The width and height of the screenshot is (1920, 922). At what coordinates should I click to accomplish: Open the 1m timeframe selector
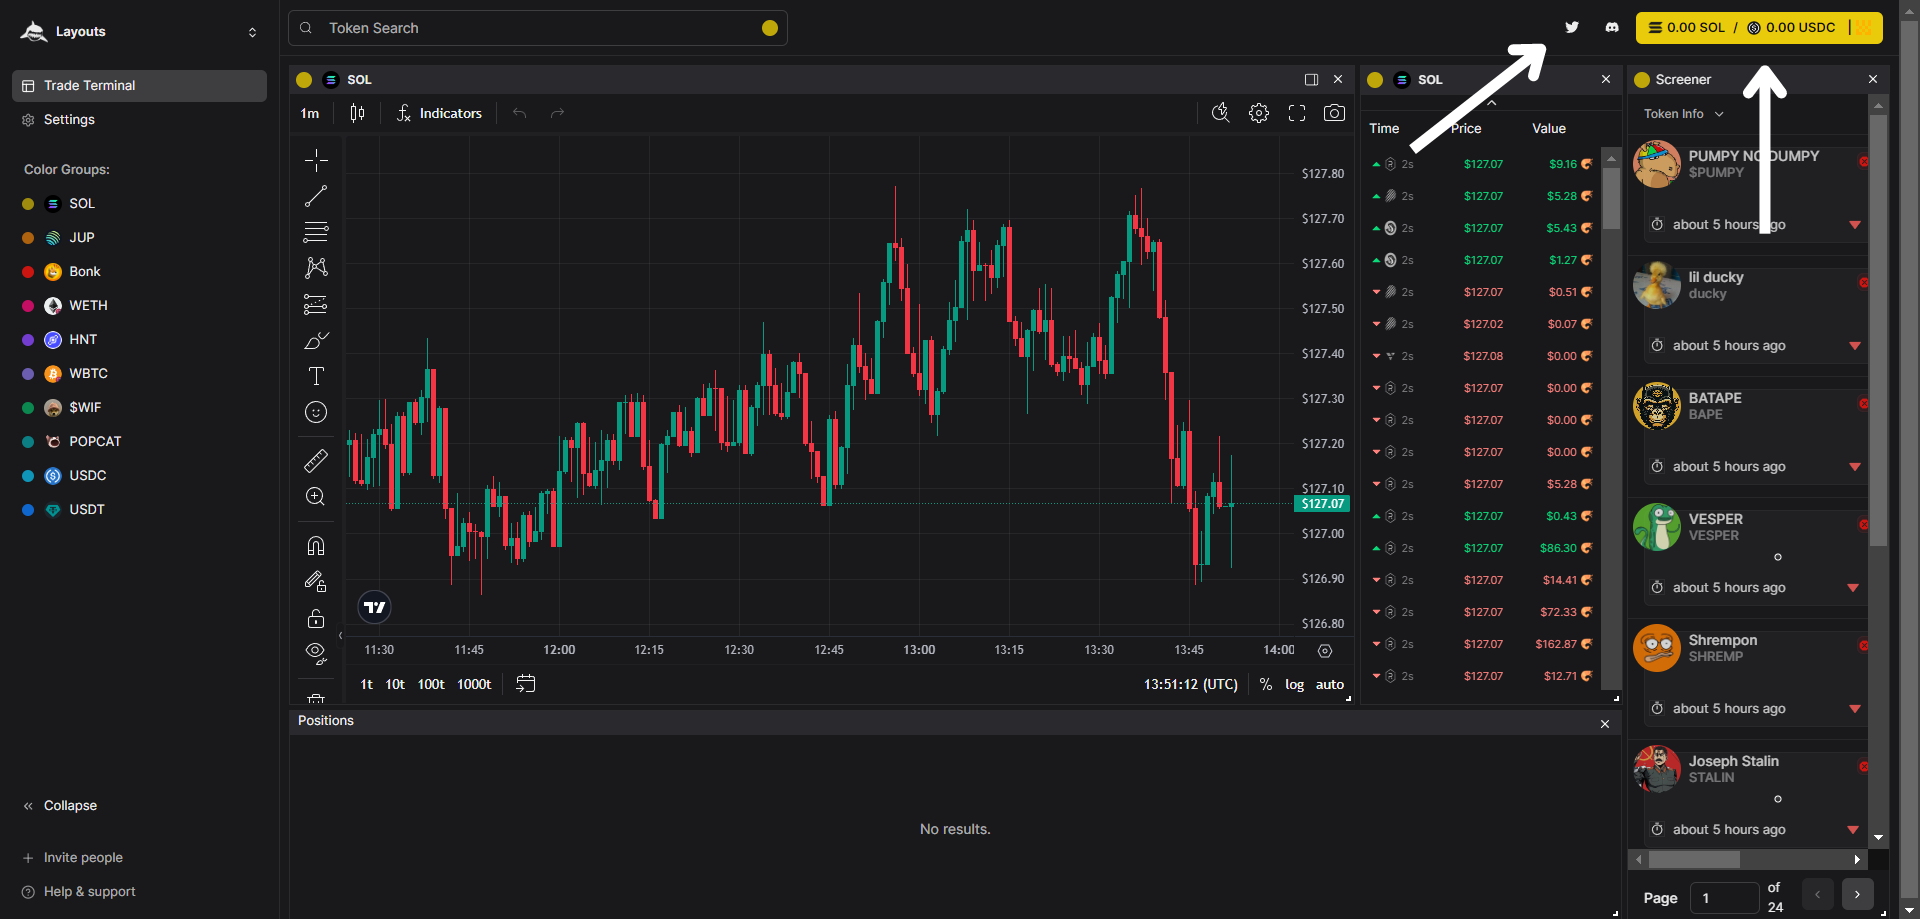click(x=310, y=114)
